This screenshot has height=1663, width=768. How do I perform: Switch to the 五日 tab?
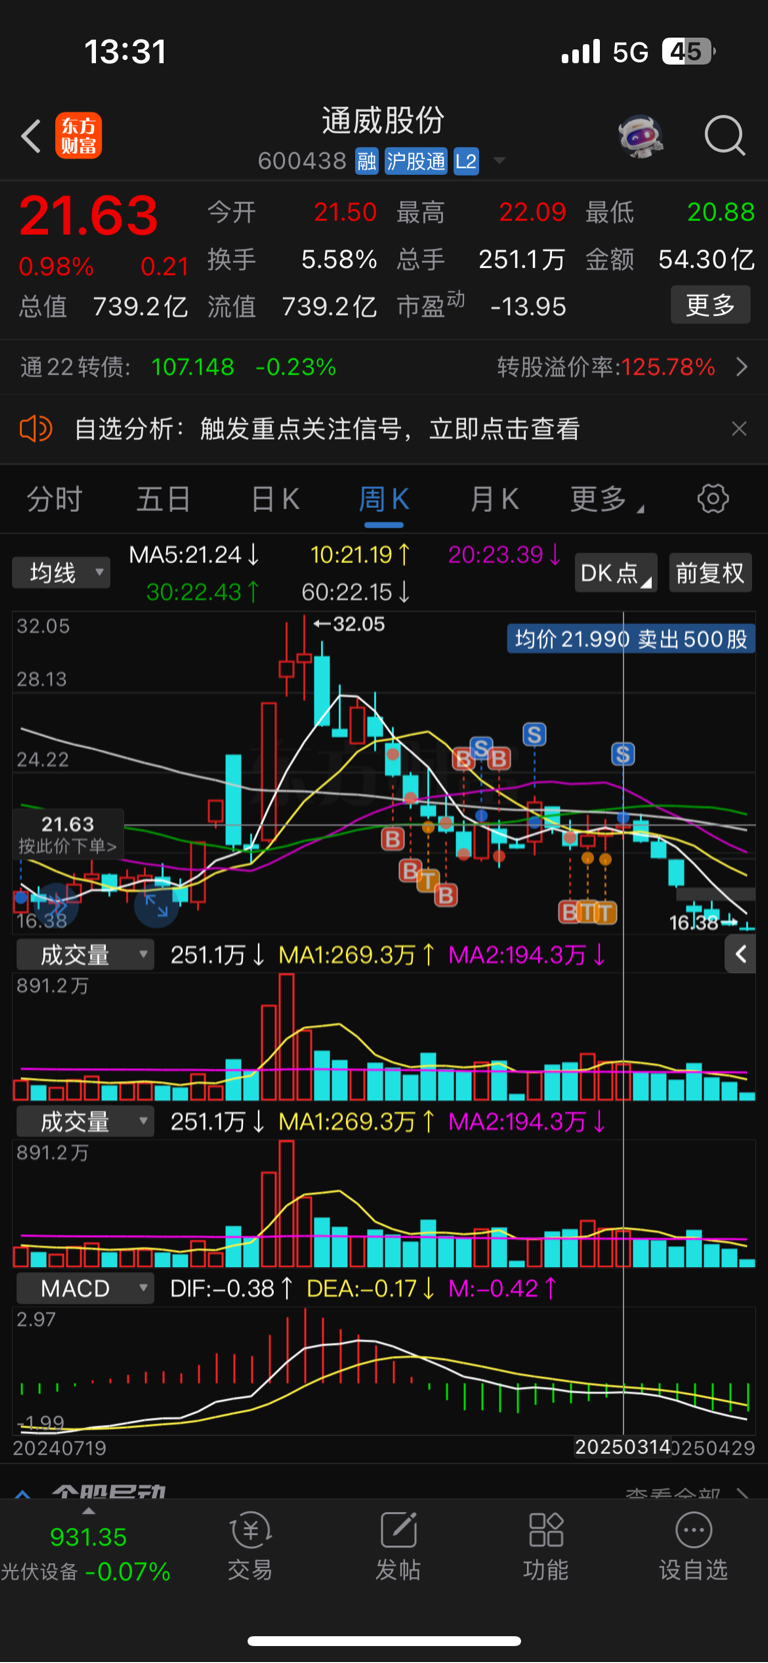pyautogui.click(x=163, y=499)
